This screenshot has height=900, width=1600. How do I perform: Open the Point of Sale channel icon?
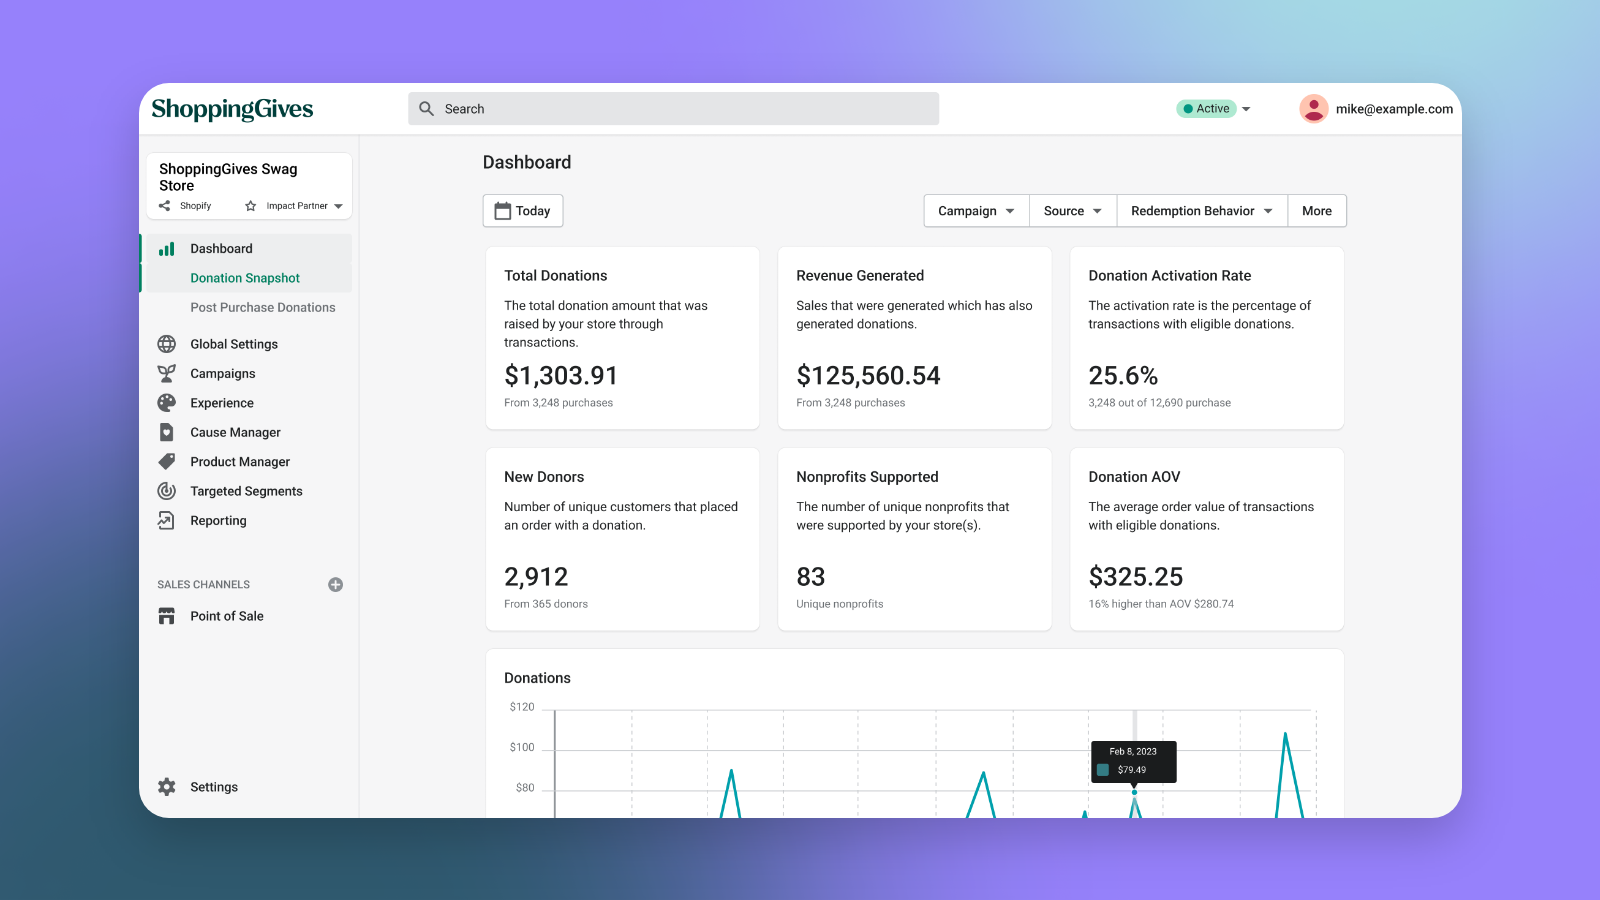point(166,616)
